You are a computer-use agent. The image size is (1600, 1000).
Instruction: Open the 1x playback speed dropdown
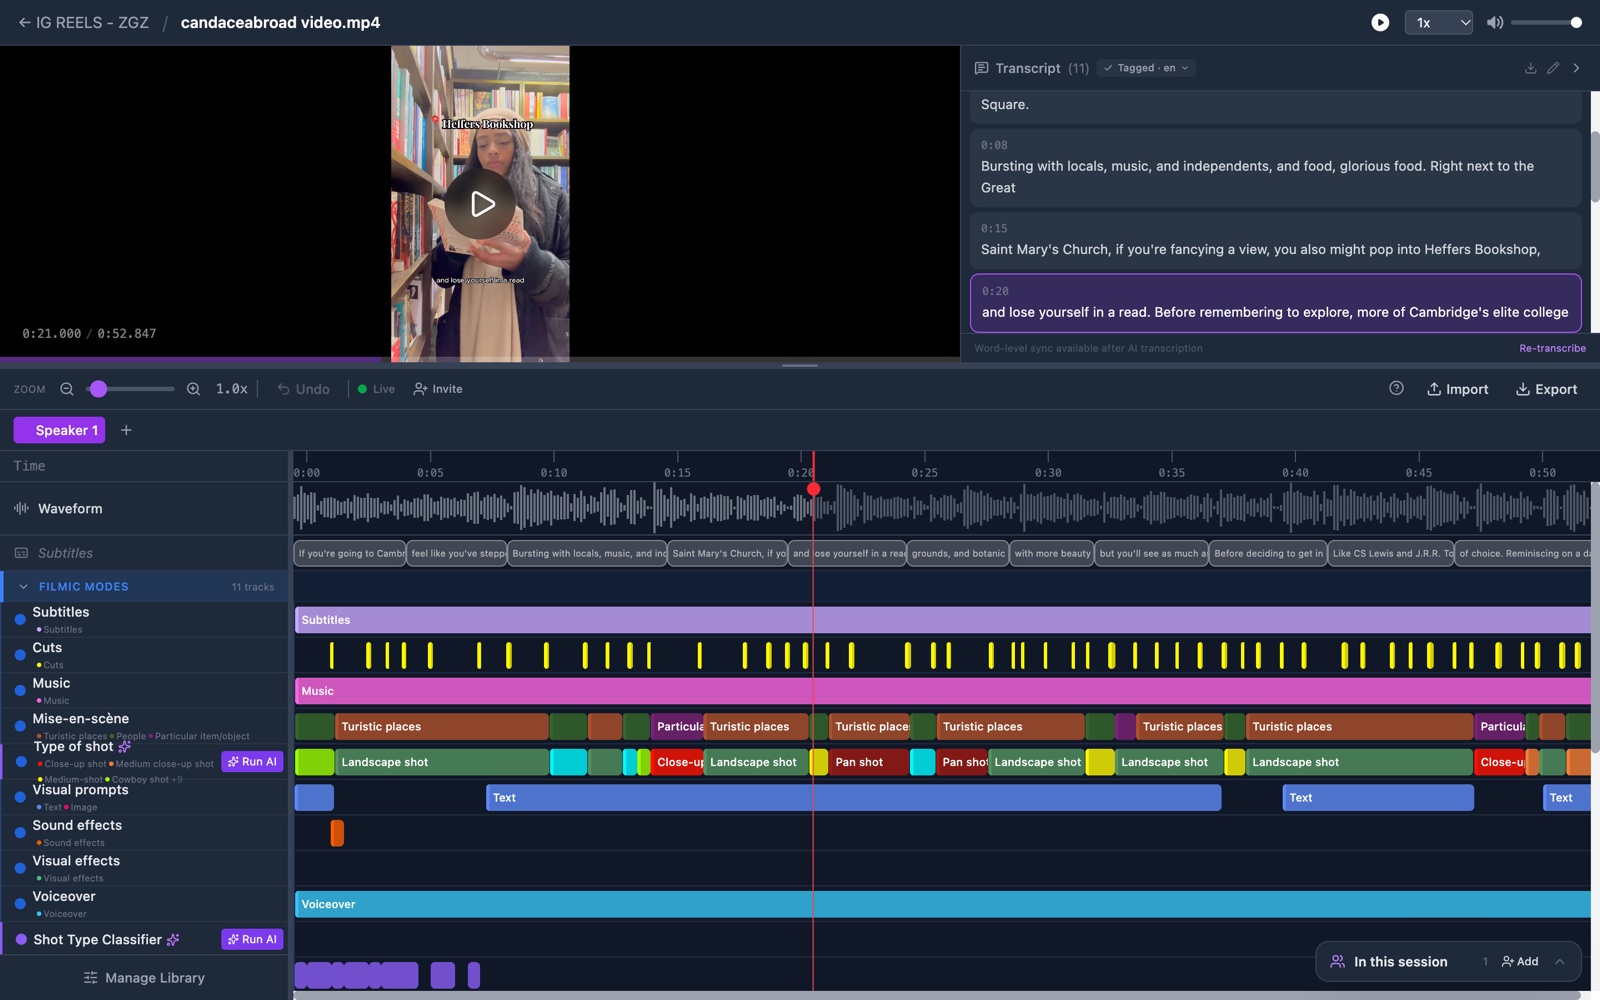click(x=1439, y=22)
